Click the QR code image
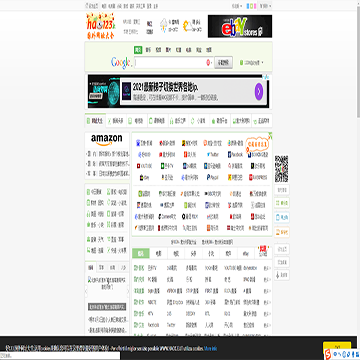The width and height of the screenshot is (360, 360). click(x=281, y=168)
